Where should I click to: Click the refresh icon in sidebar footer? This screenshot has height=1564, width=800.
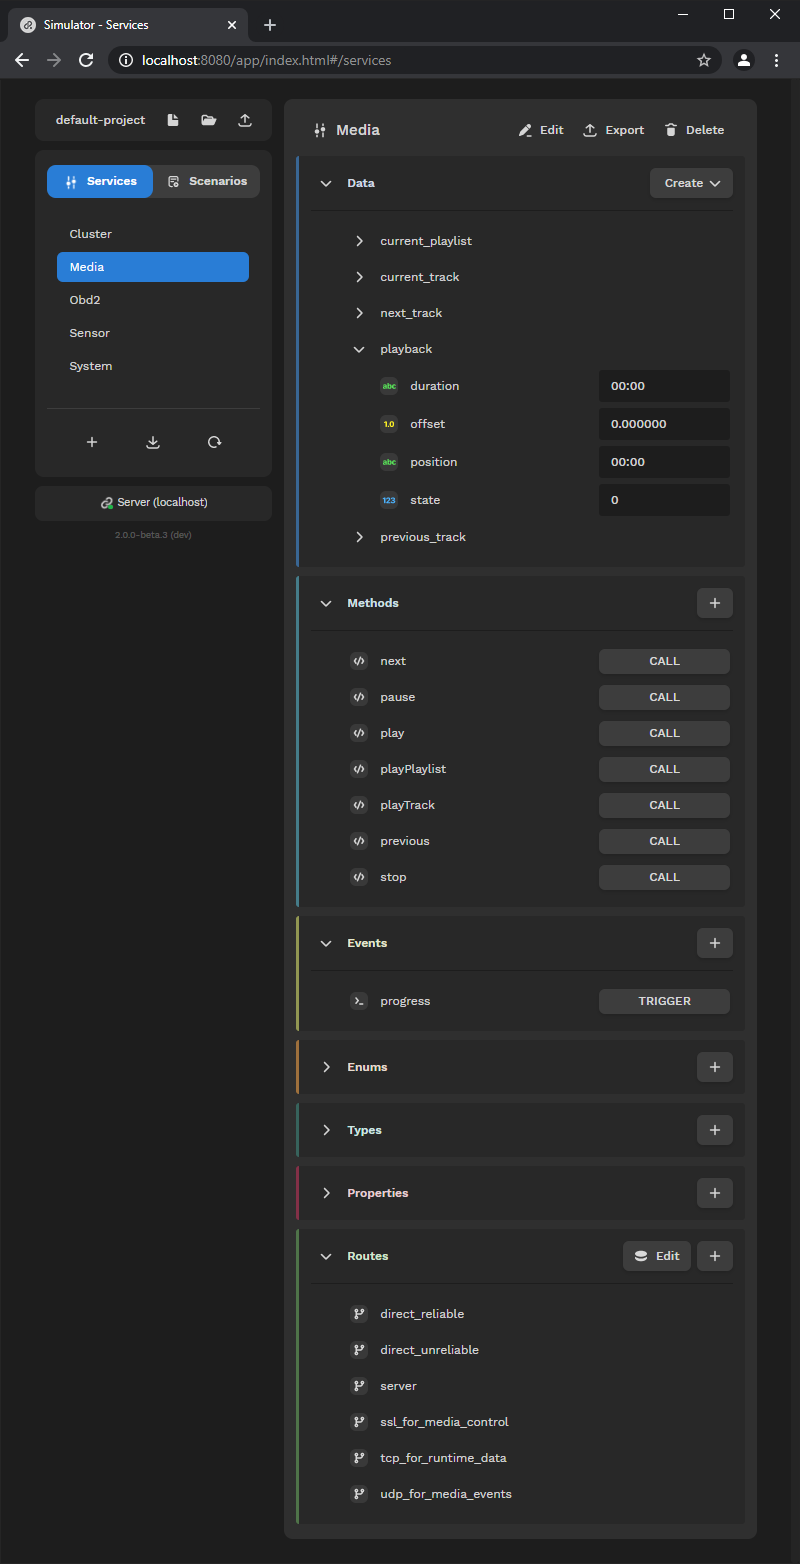click(214, 441)
